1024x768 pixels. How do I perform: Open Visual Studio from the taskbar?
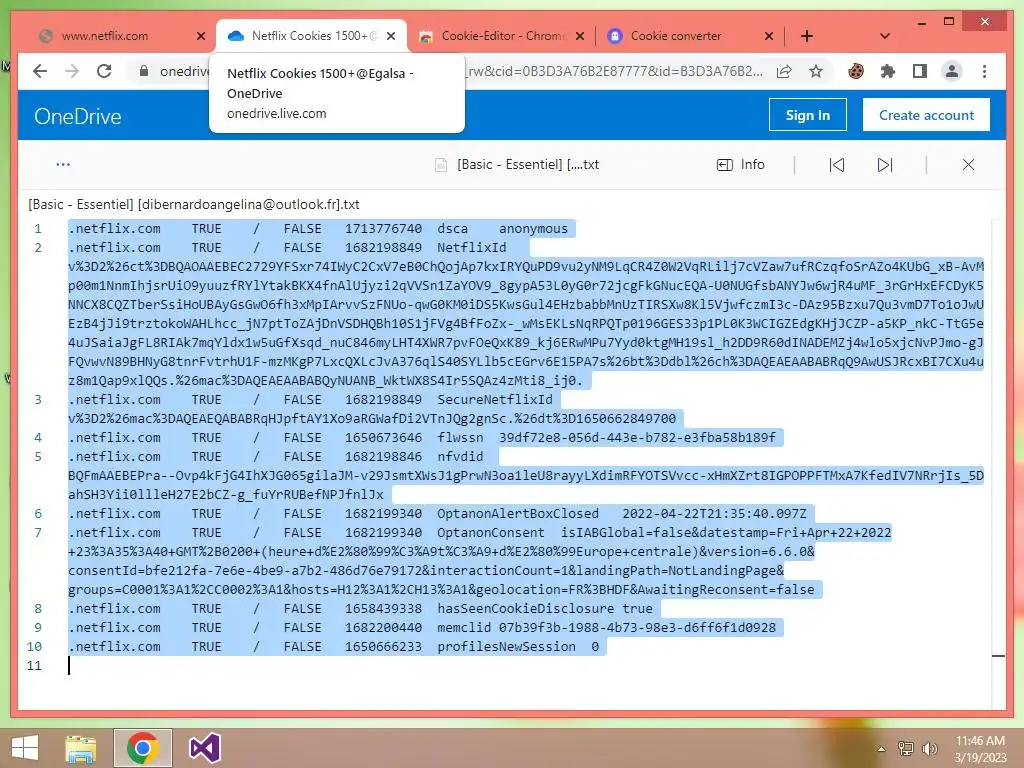click(x=204, y=748)
